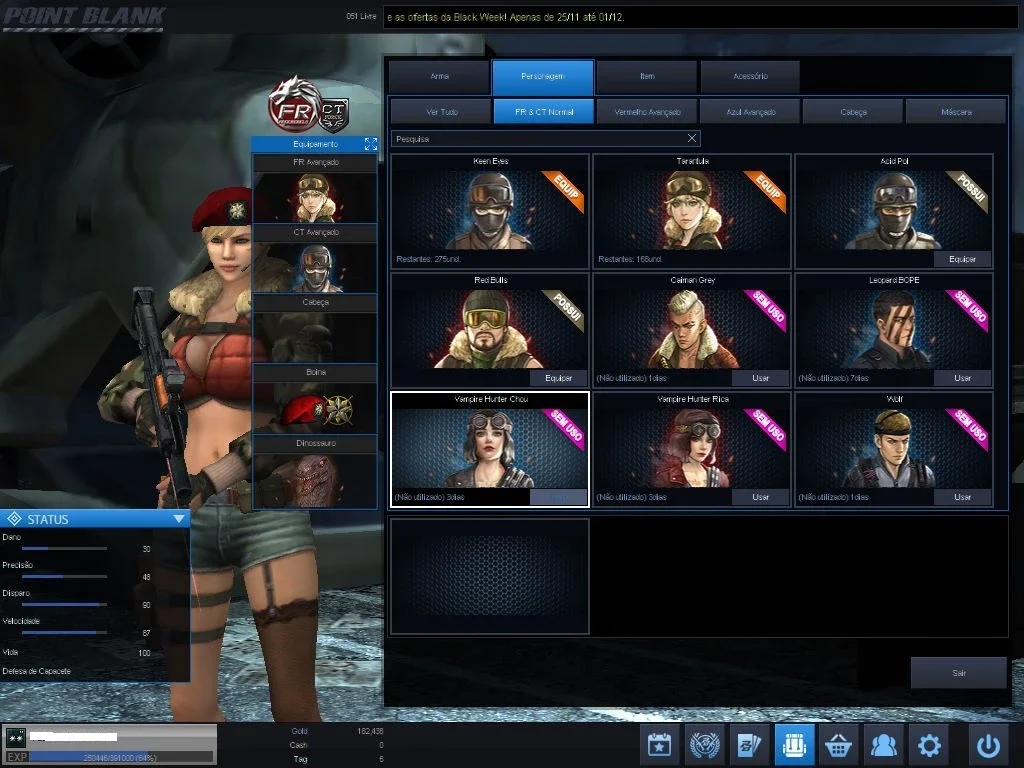Select the Tarantula character card
Image resolution: width=1024 pixels, height=768 pixels.
pyautogui.click(x=692, y=211)
